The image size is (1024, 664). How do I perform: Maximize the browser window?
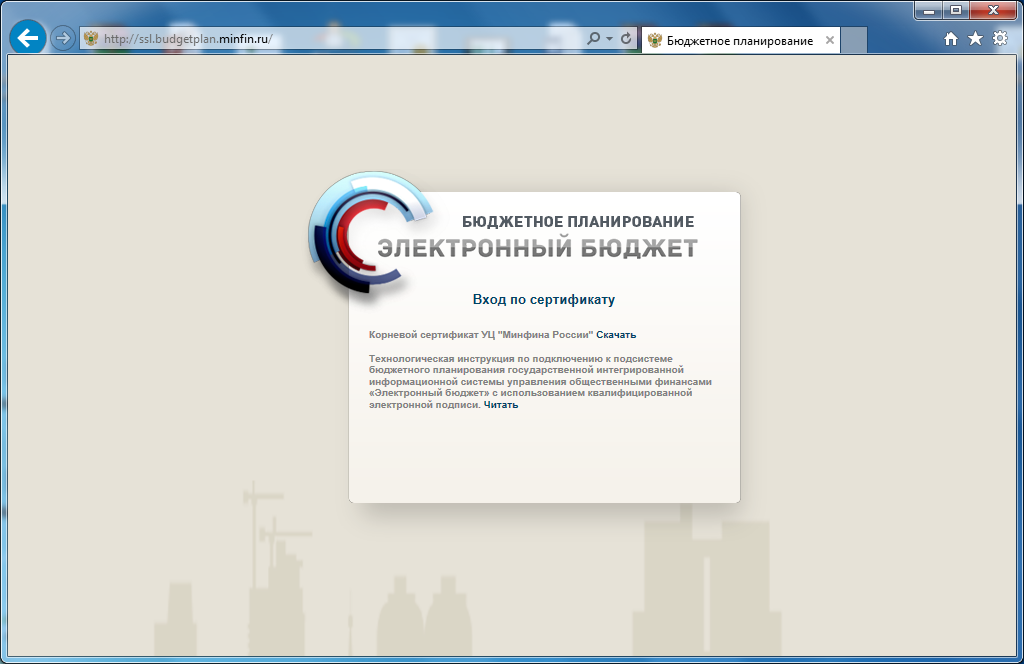pyautogui.click(x=955, y=10)
